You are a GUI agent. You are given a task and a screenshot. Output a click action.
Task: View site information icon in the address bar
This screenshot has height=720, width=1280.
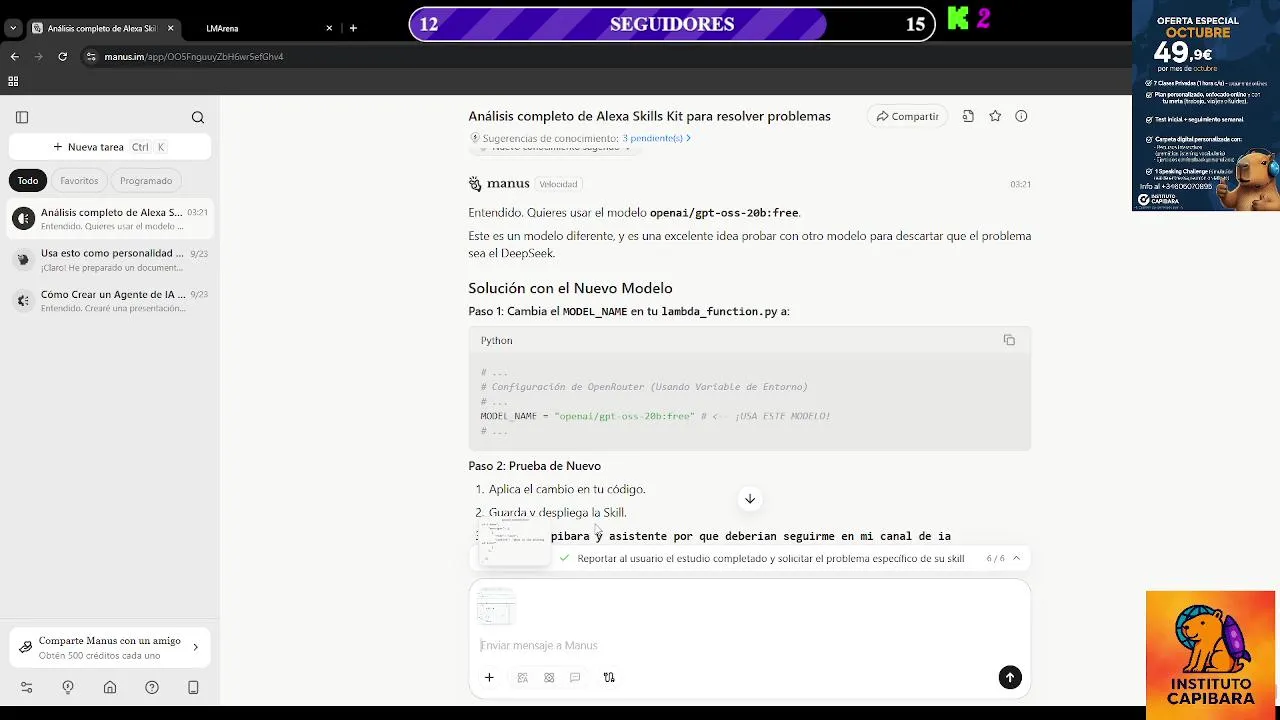90,57
